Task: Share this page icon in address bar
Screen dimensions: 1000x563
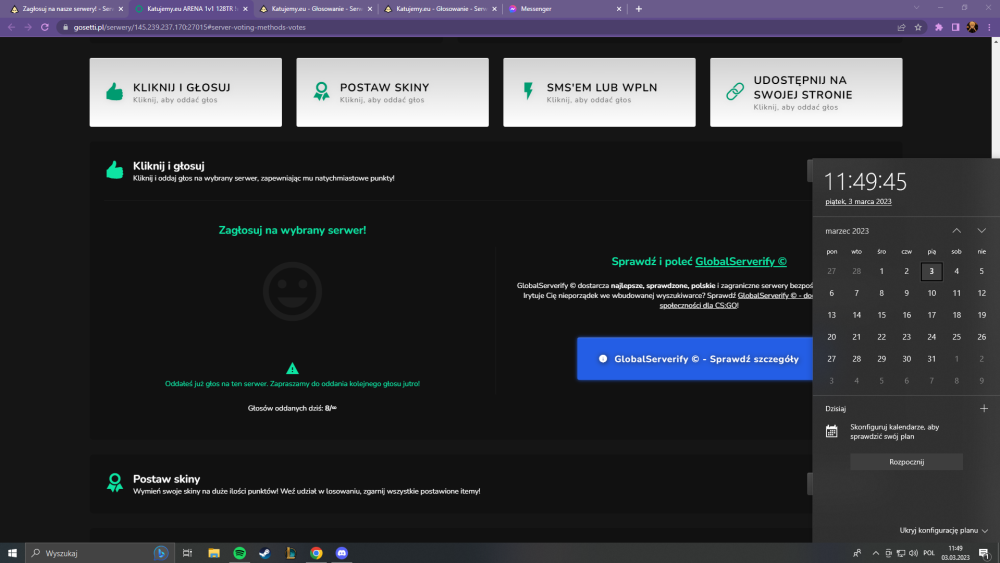Action: (x=901, y=27)
